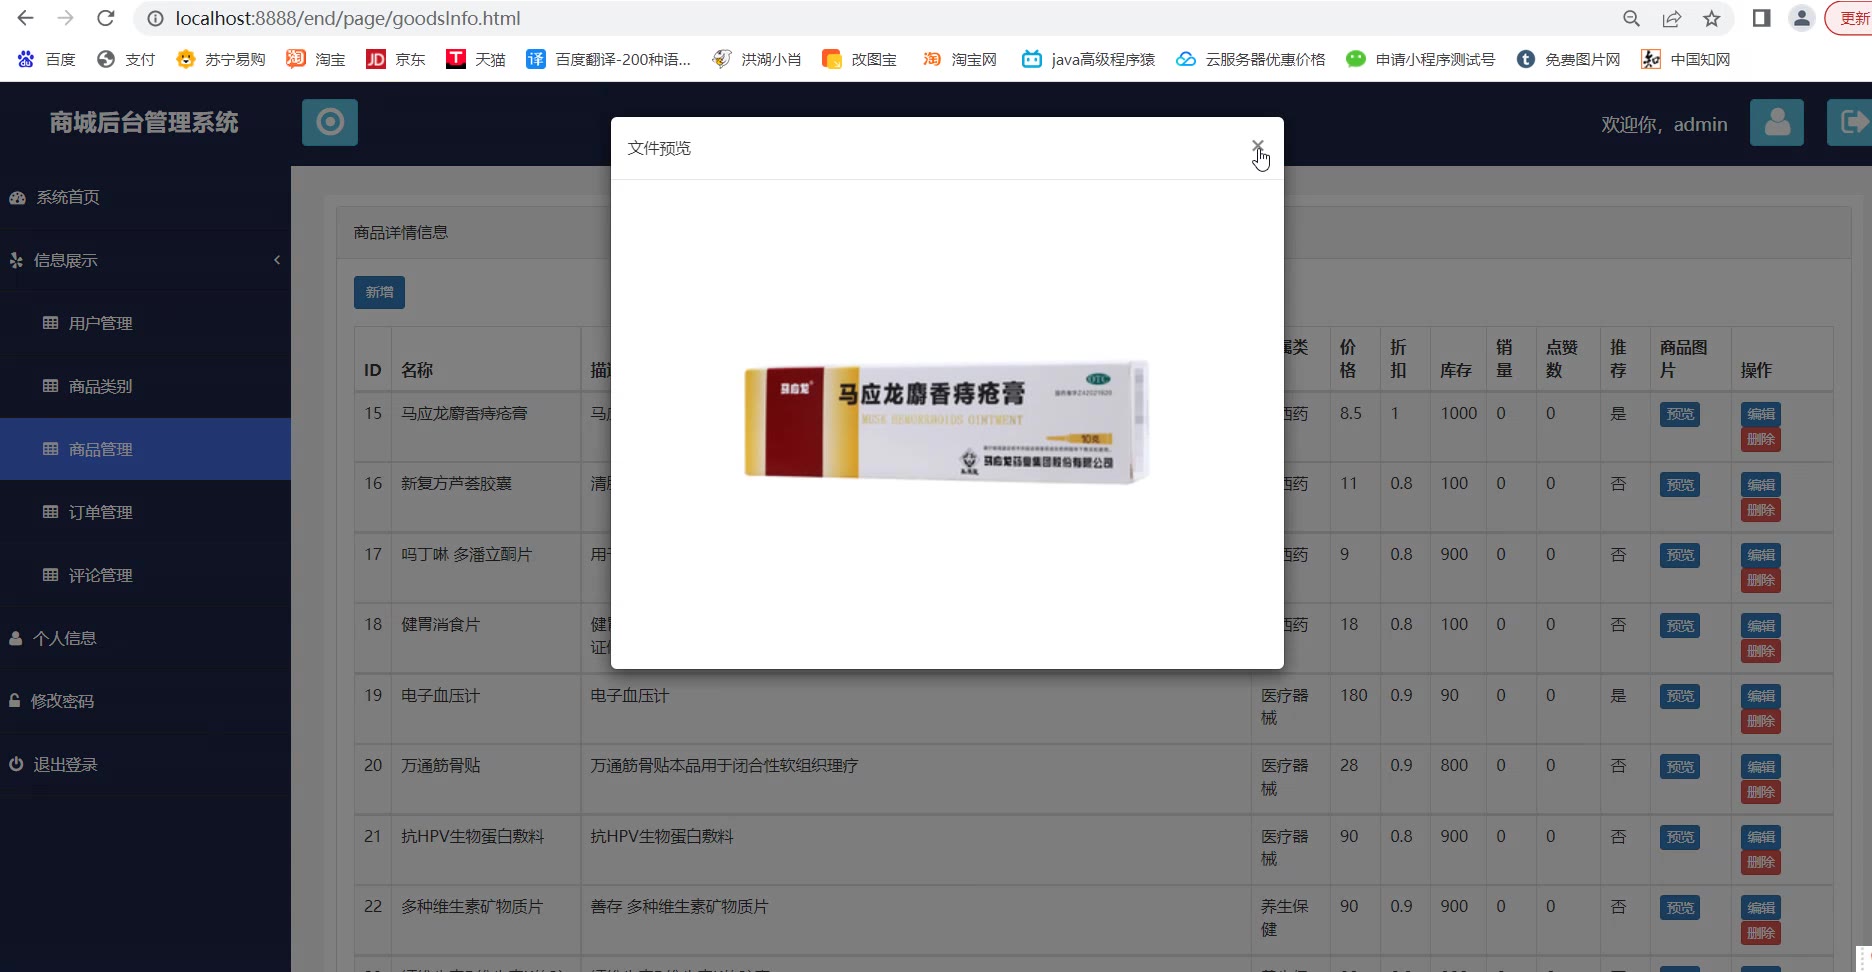Edit product 吗丁啉 多潘立酮片
The height and width of the screenshot is (972, 1872).
pyautogui.click(x=1761, y=555)
